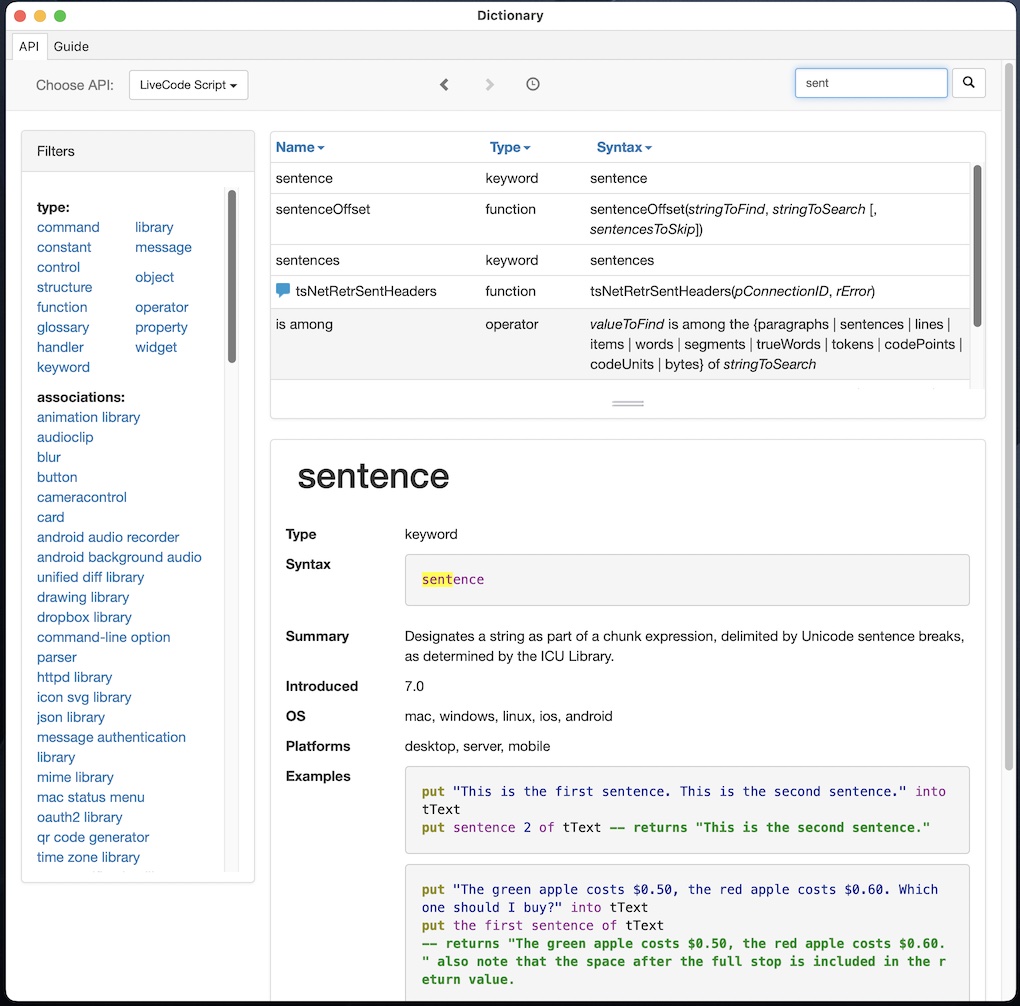Open history with the clock icon

533,85
